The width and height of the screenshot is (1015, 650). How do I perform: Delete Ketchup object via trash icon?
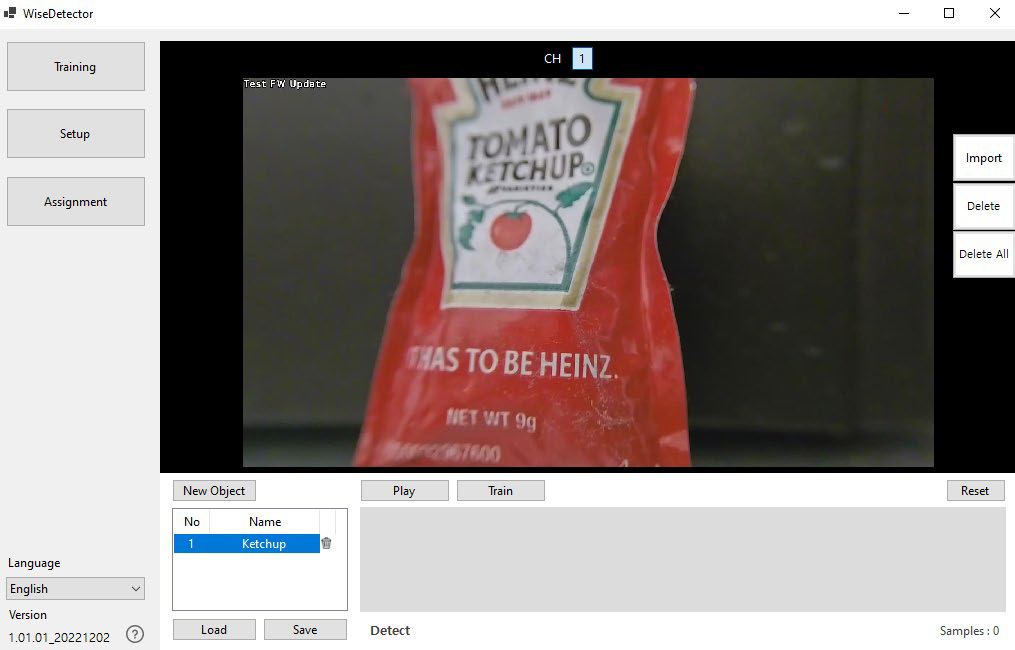[x=326, y=543]
